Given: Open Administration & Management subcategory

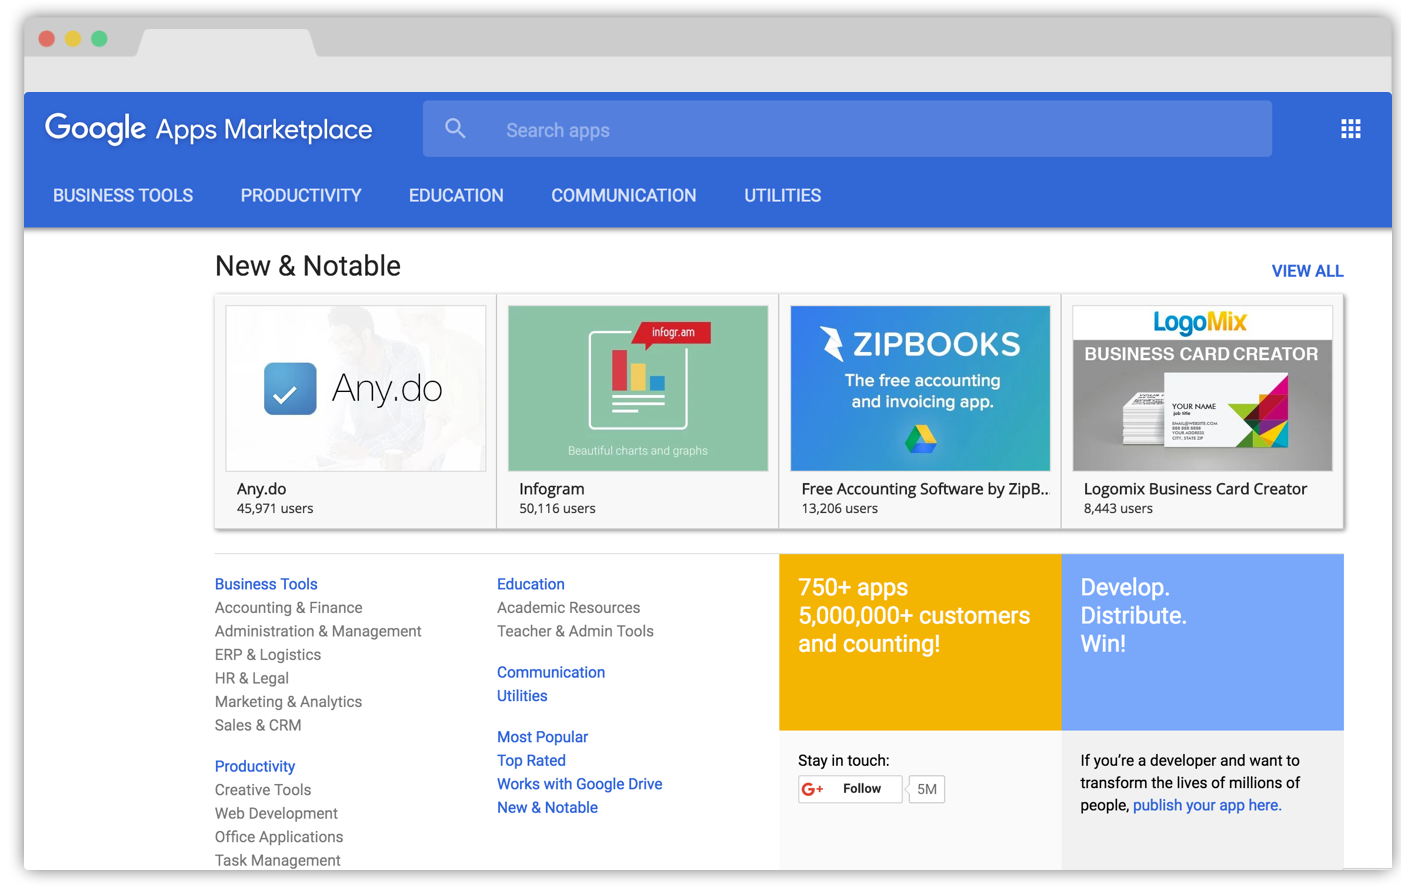Looking at the screenshot, I should coord(318,631).
